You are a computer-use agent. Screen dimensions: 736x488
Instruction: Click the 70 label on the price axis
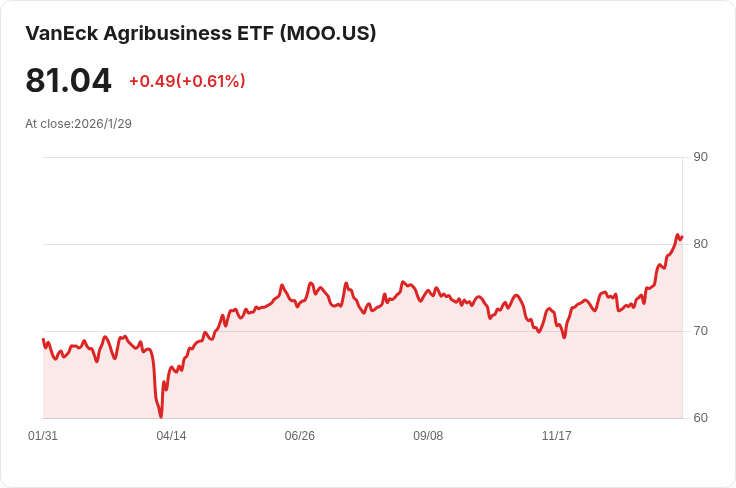coord(700,331)
